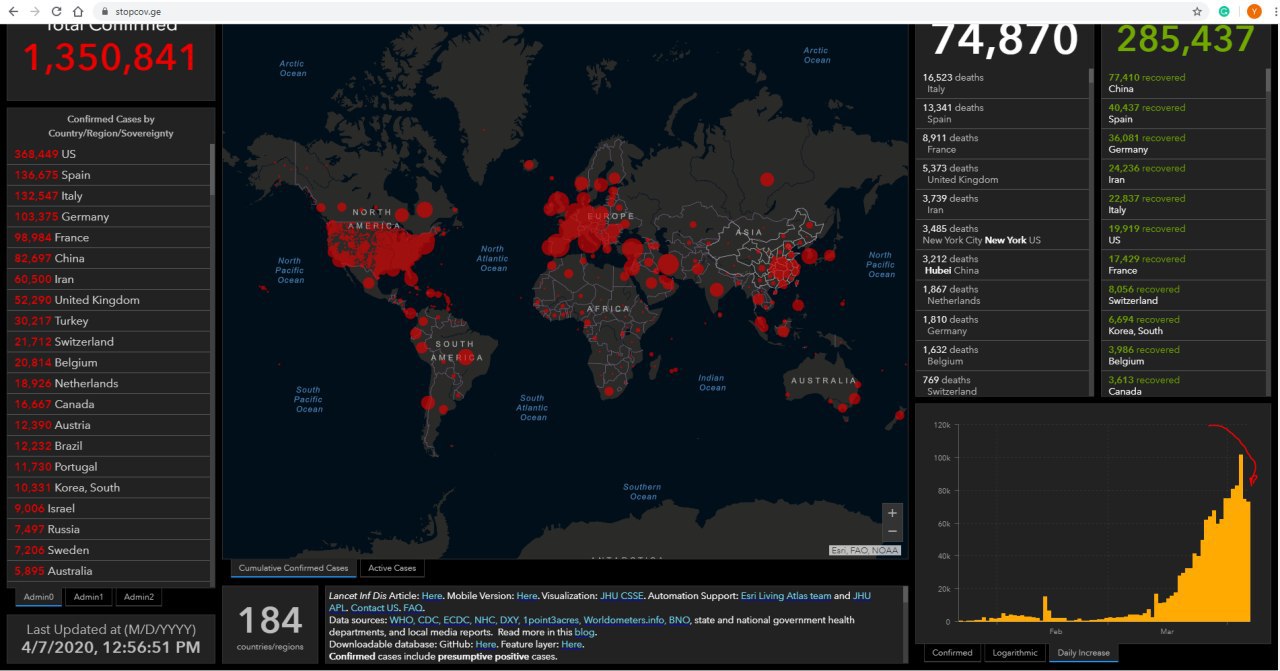Open the CDC data source link
Image resolution: width=1280 pixels, height=671 pixels.
(428, 620)
